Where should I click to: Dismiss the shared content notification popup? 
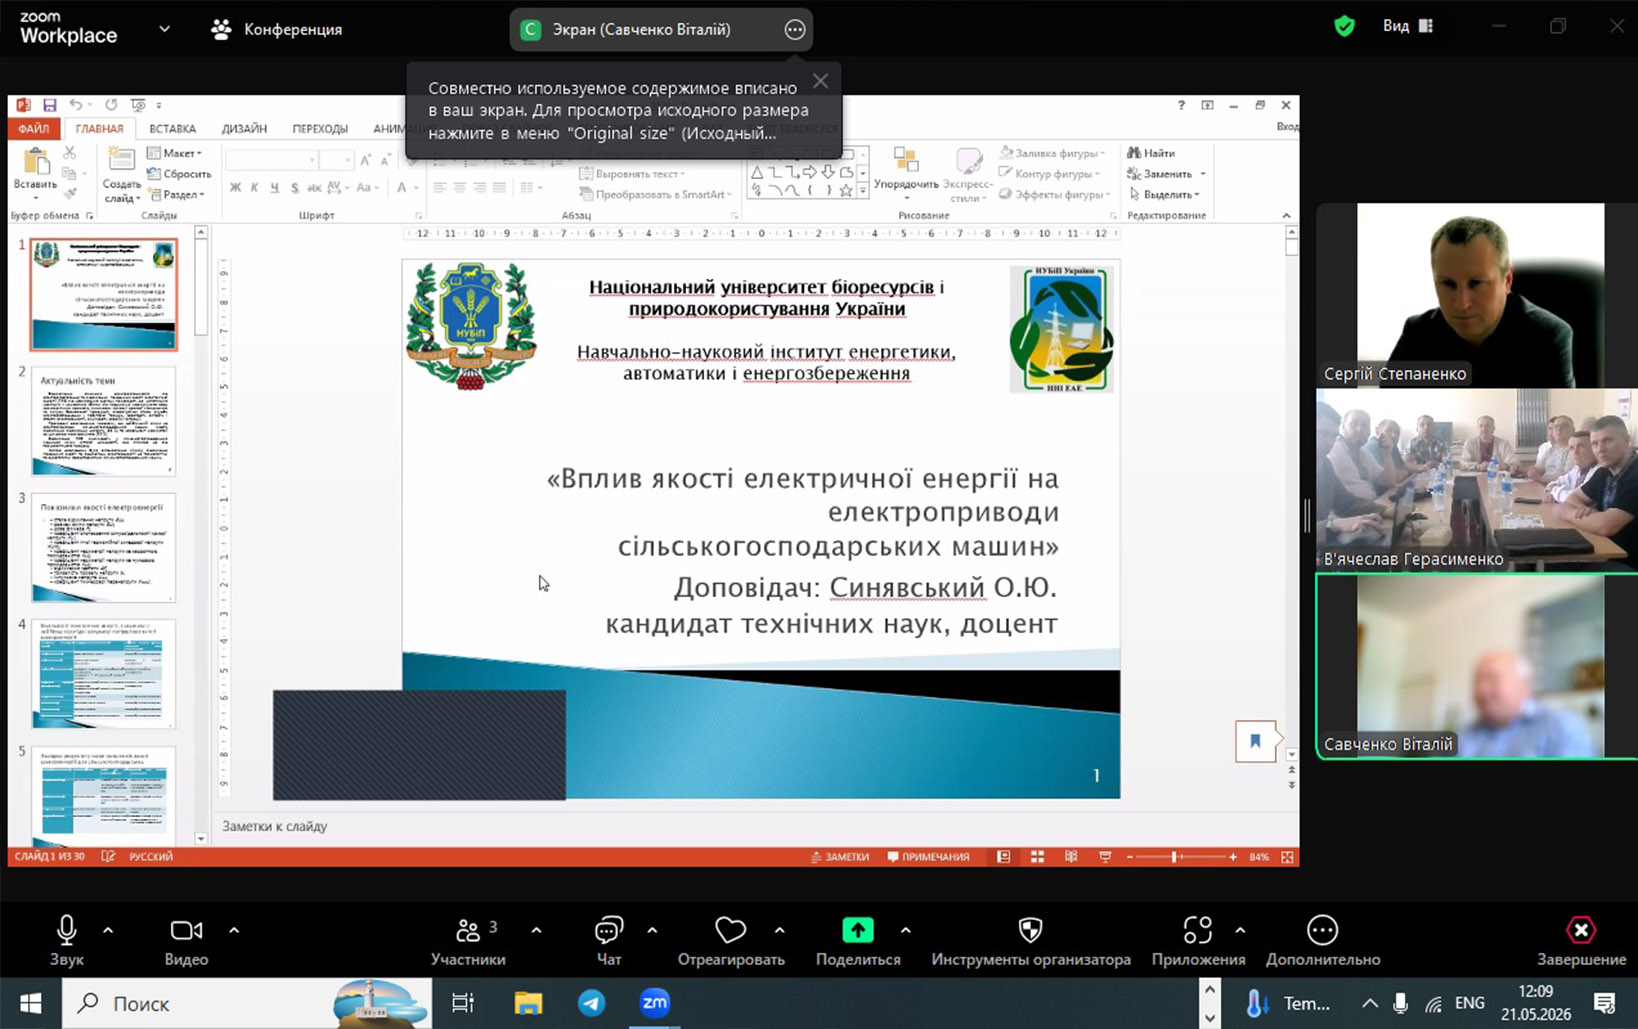(820, 81)
